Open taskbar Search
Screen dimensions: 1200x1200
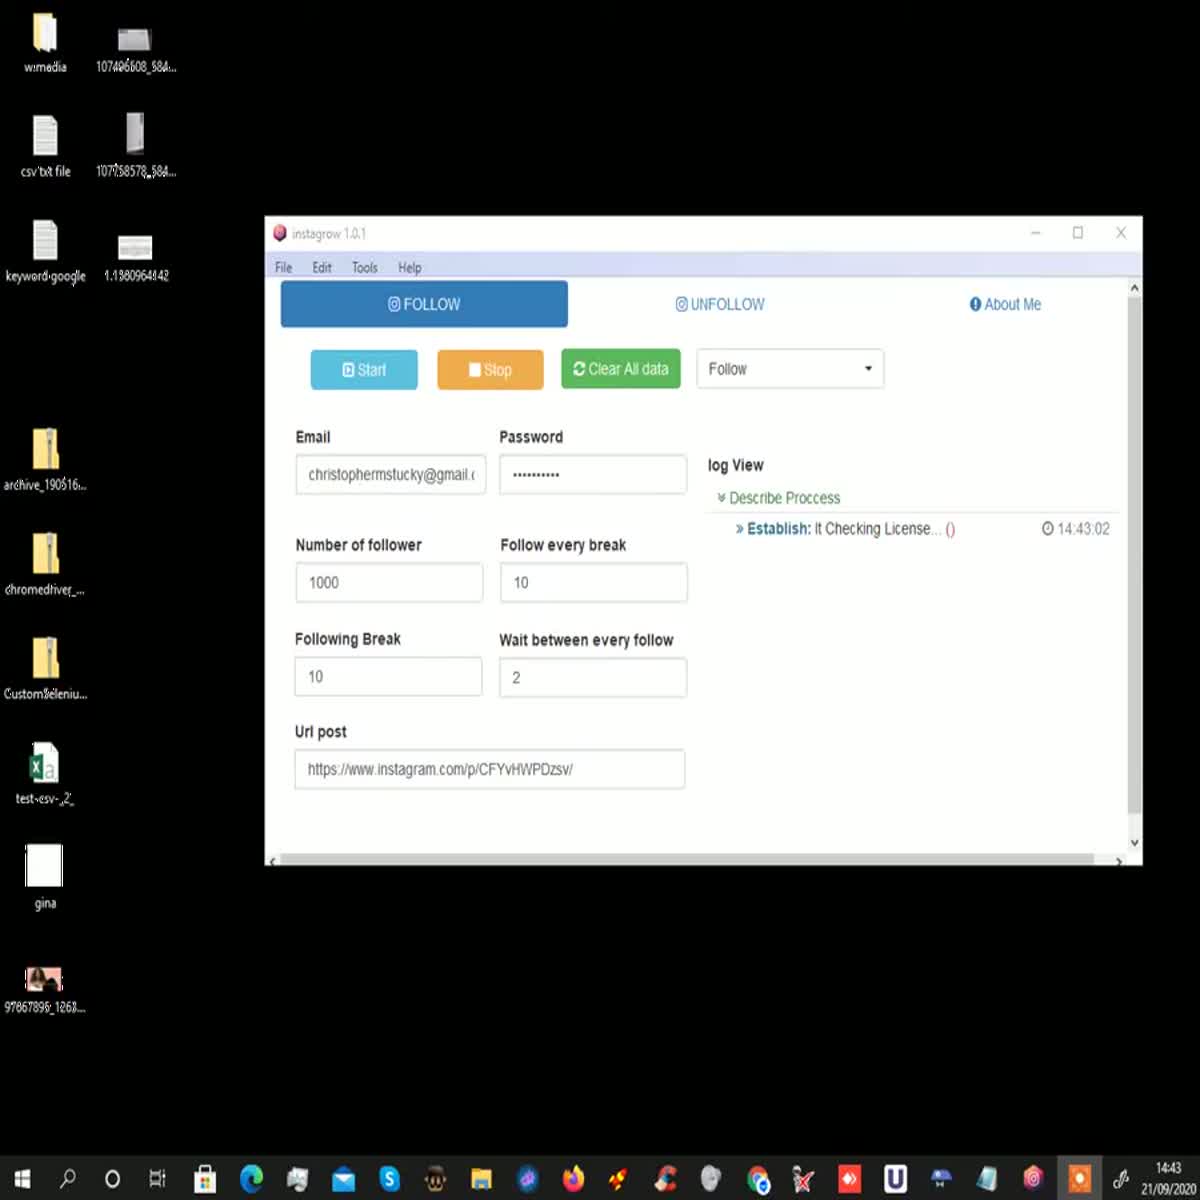[x=67, y=1179]
